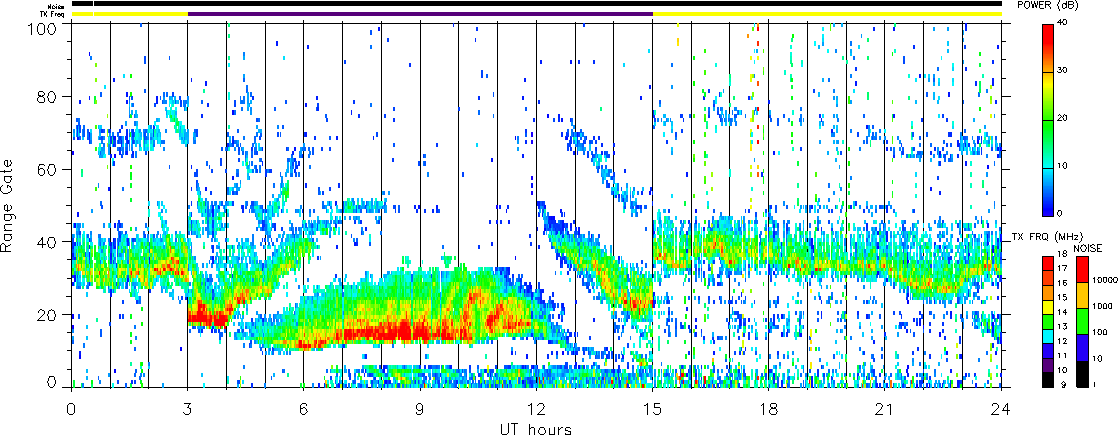Image resolution: width=1118 pixels, height=435 pixels.
Task: Click the x-axis tick label "21"
Action: (885, 410)
